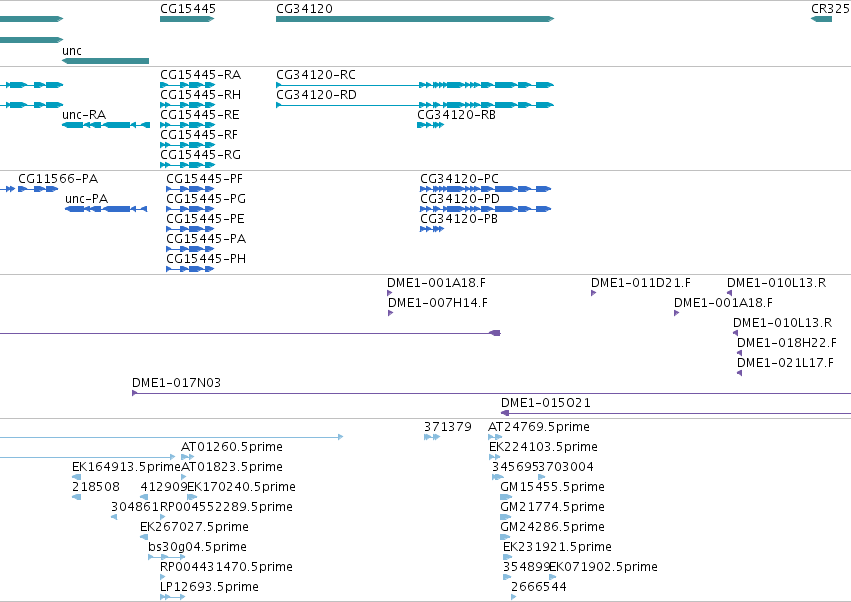Open EST EK170240.5prime
The image size is (851, 602).
click(x=242, y=487)
